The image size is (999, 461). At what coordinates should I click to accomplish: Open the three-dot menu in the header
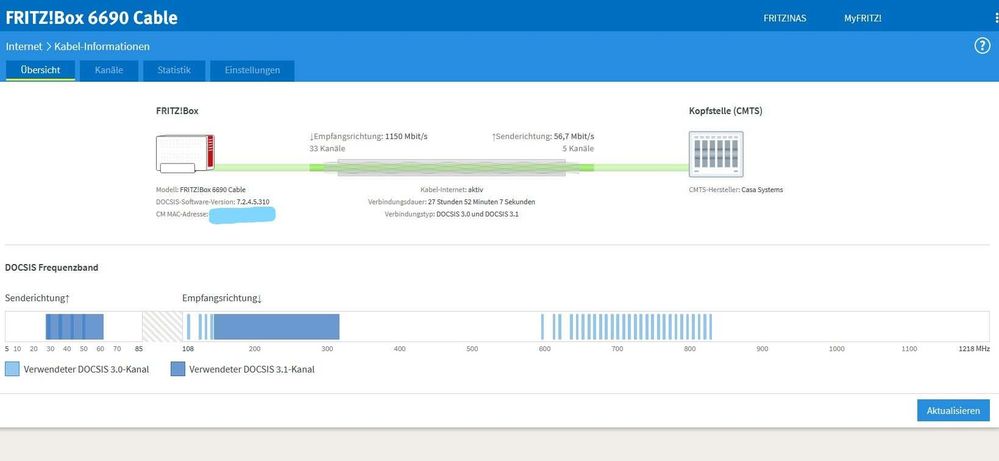[x=996, y=18]
